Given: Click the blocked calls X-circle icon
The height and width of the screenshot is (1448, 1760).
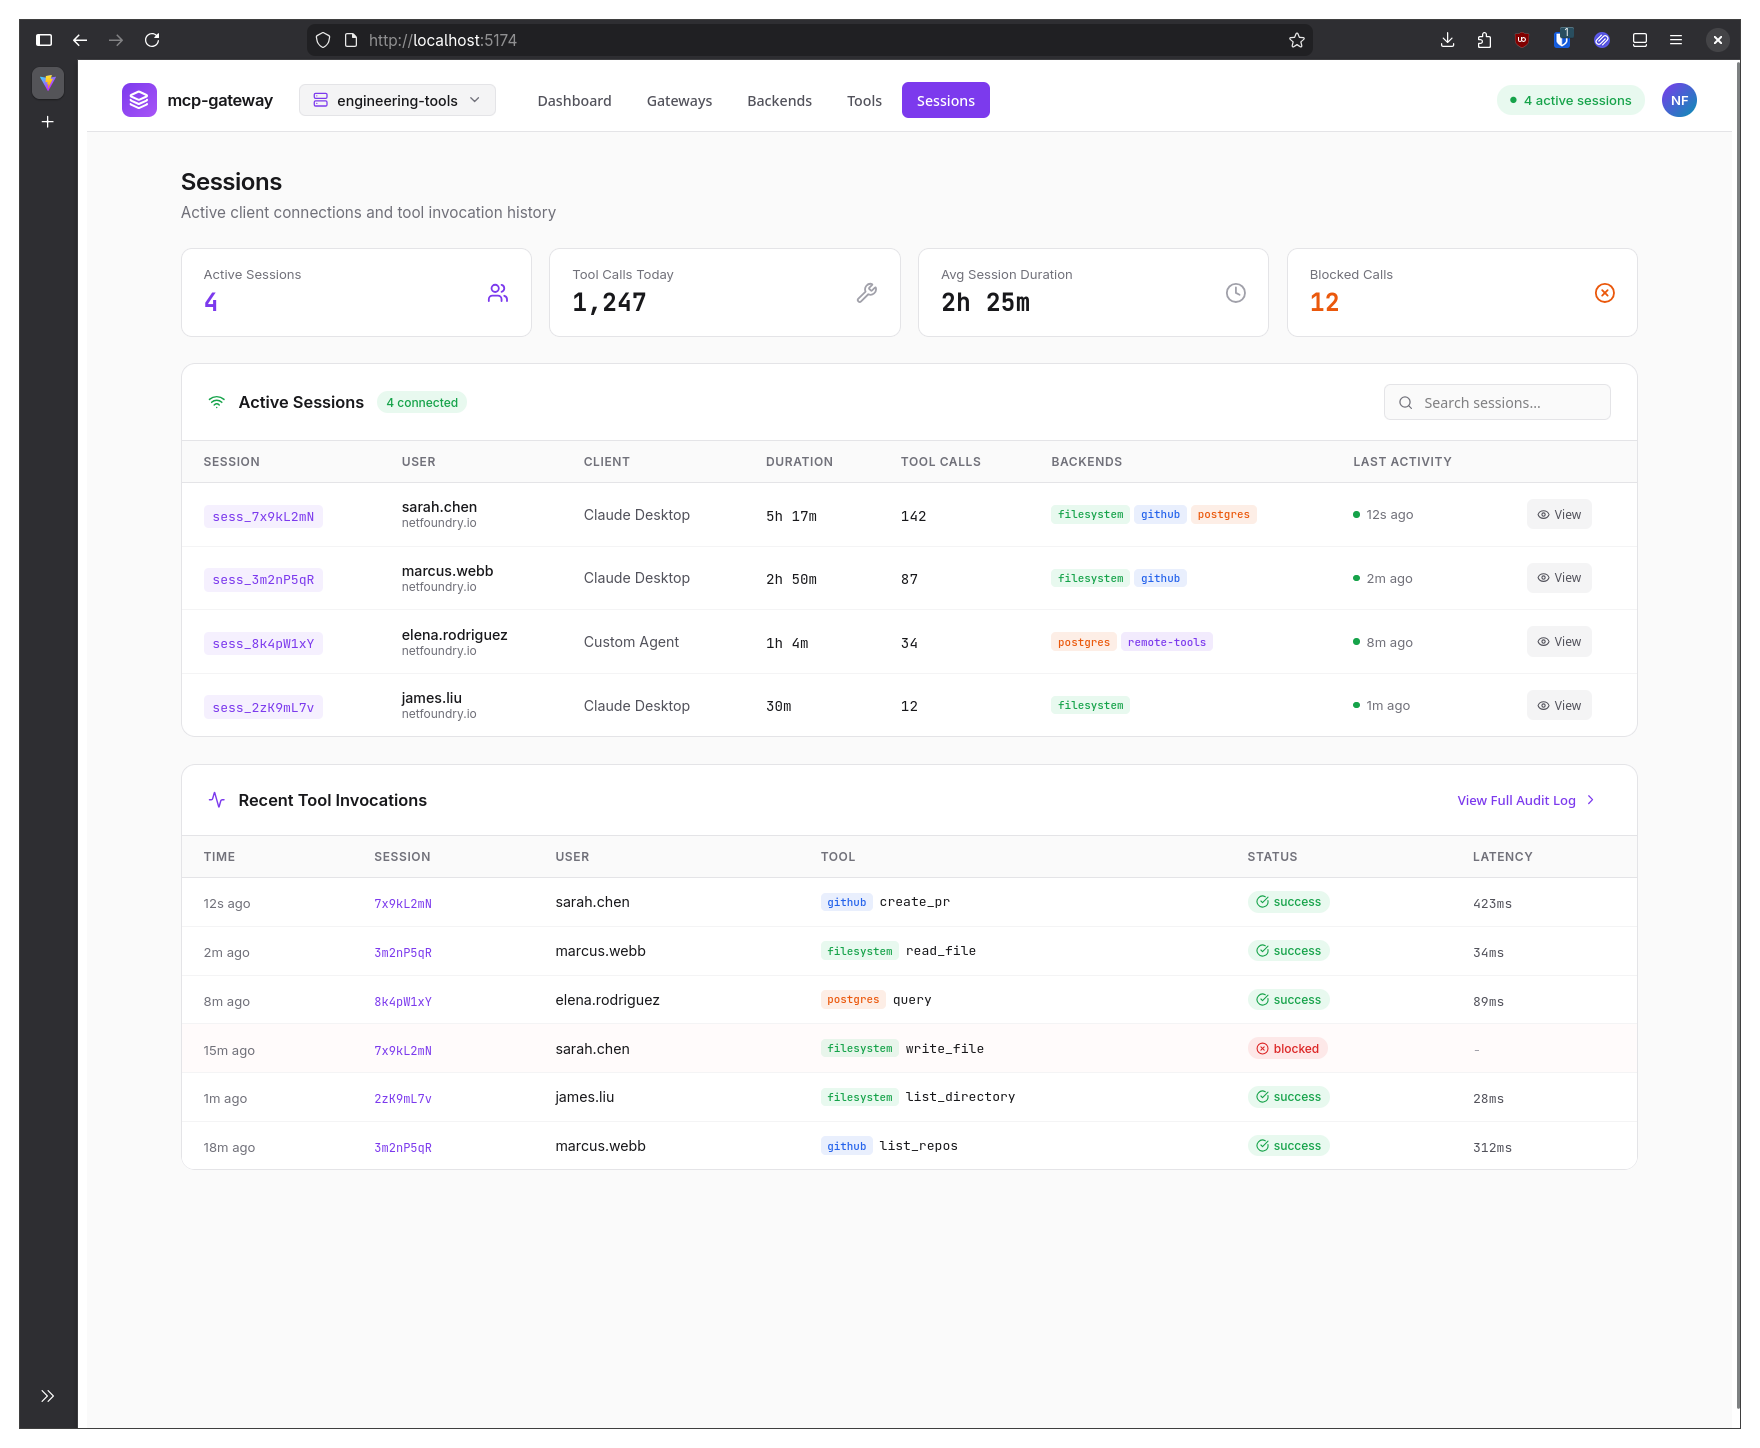Looking at the screenshot, I should tap(1604, 293).
